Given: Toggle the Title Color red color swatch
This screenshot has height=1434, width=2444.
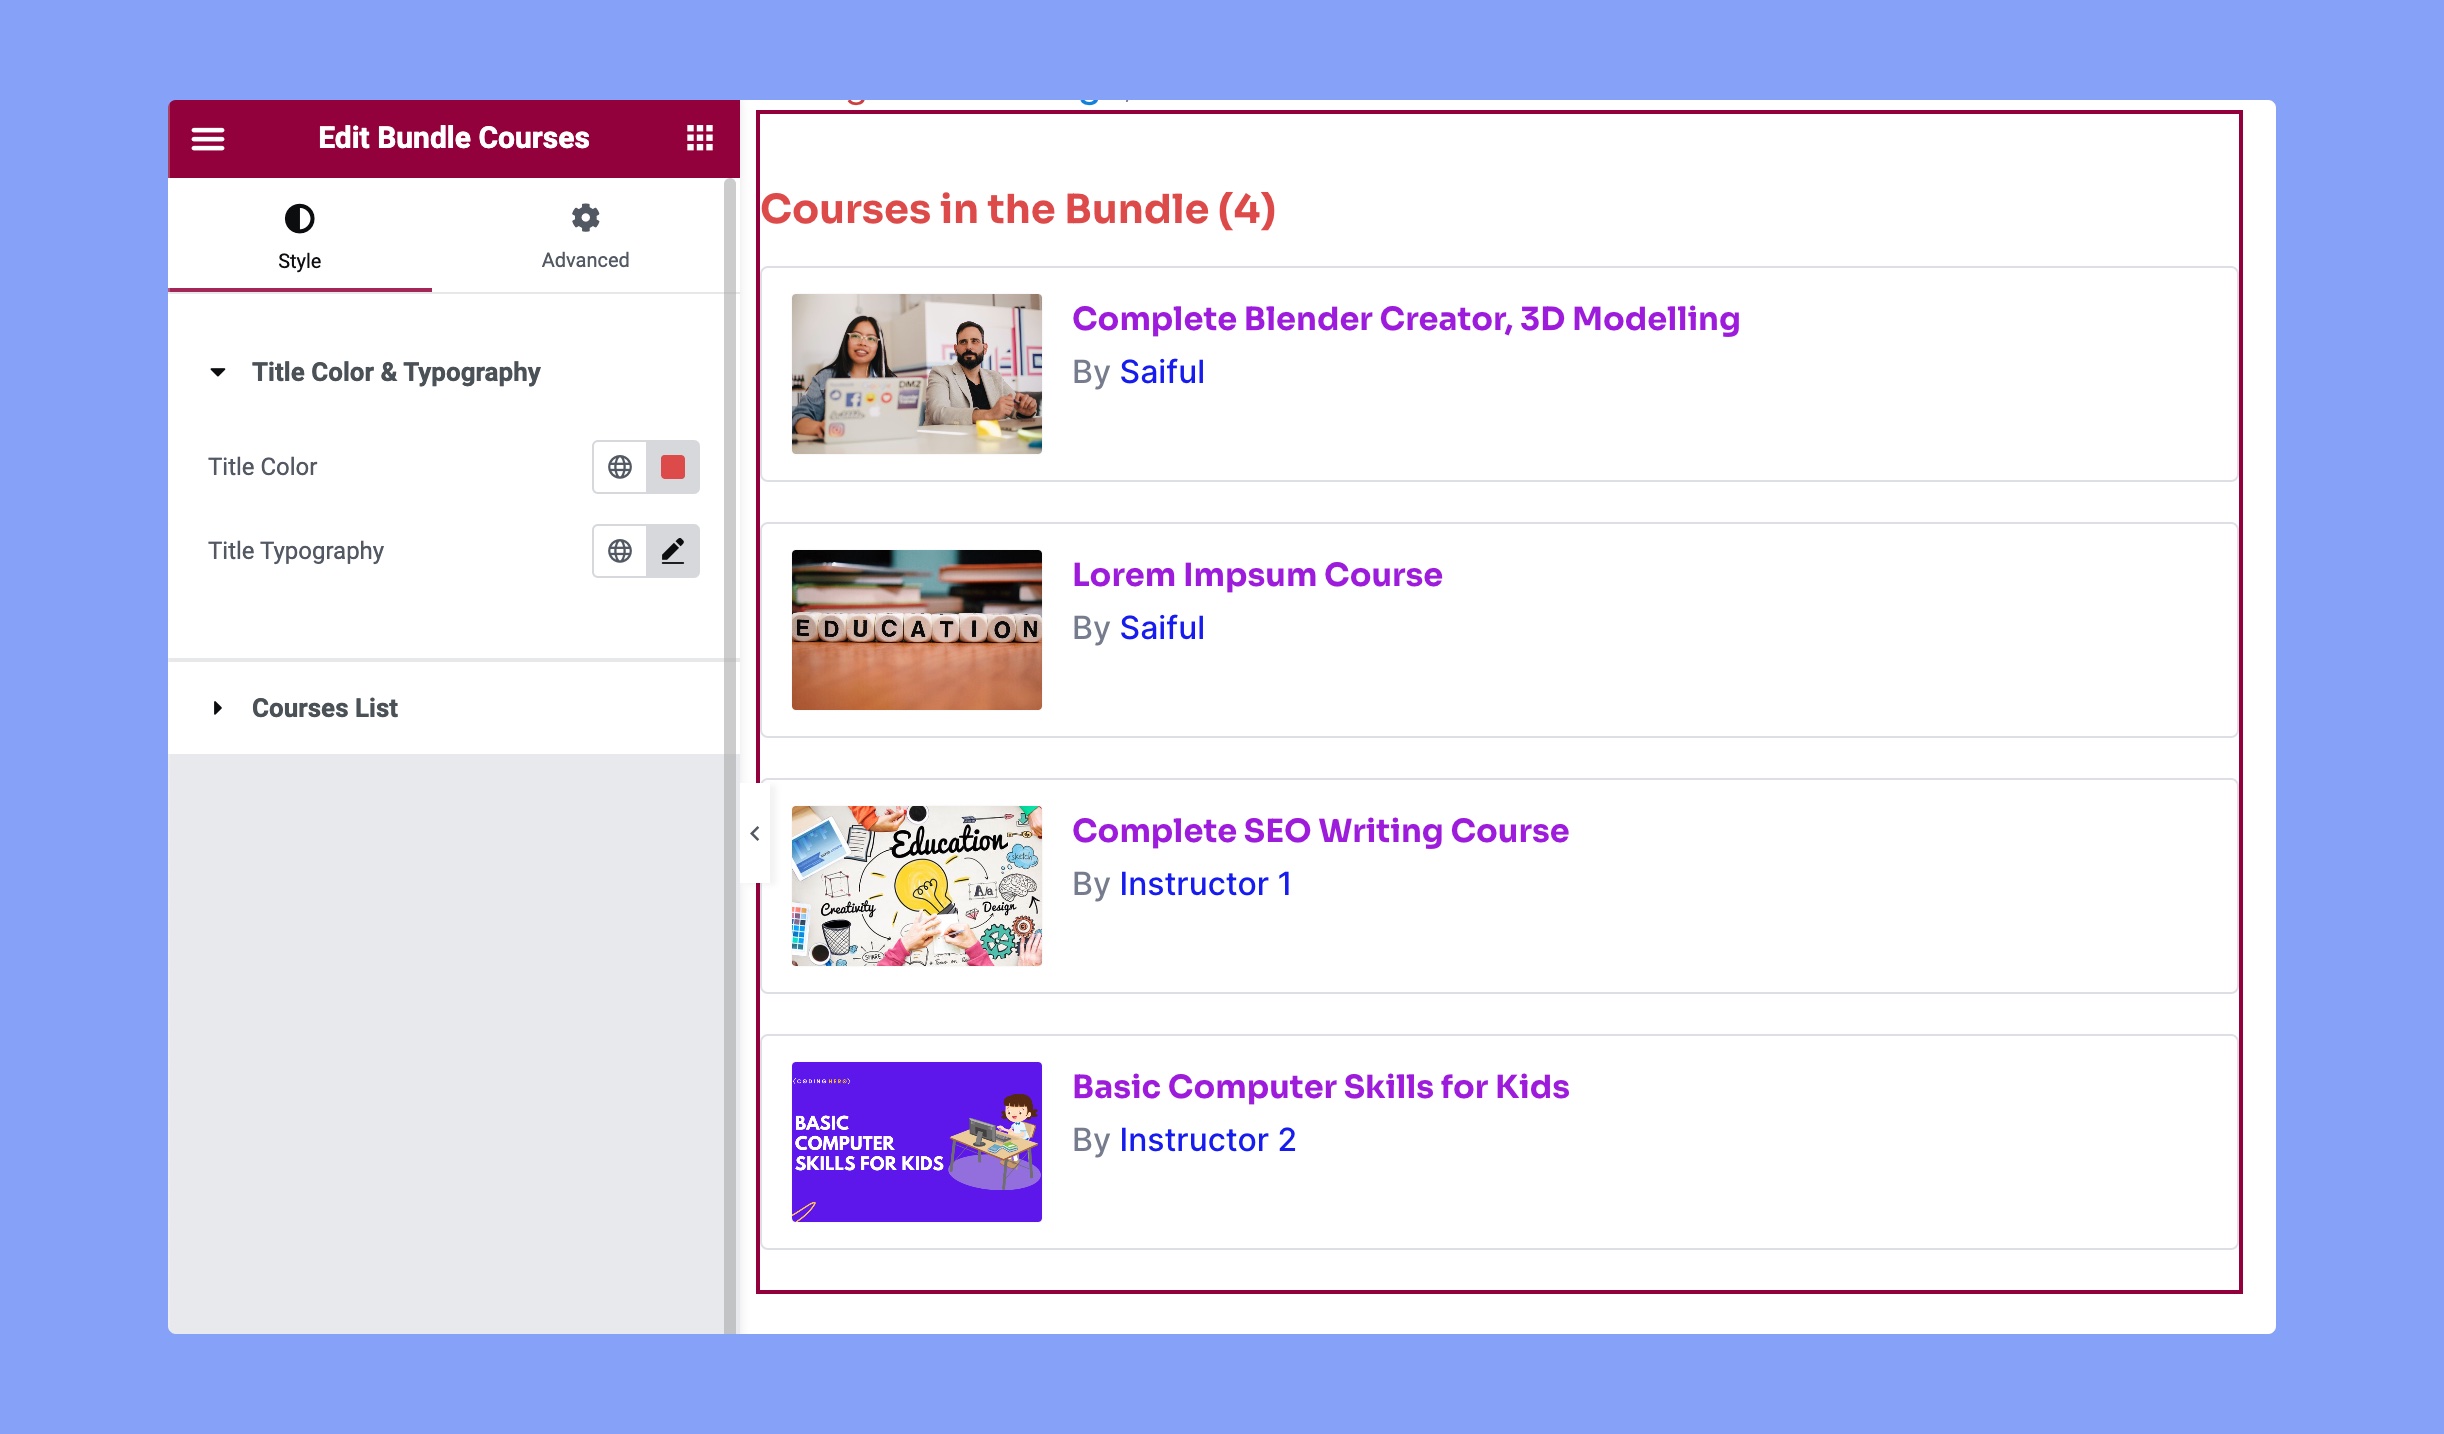Looking at the screenshot, I should point(672,466).
